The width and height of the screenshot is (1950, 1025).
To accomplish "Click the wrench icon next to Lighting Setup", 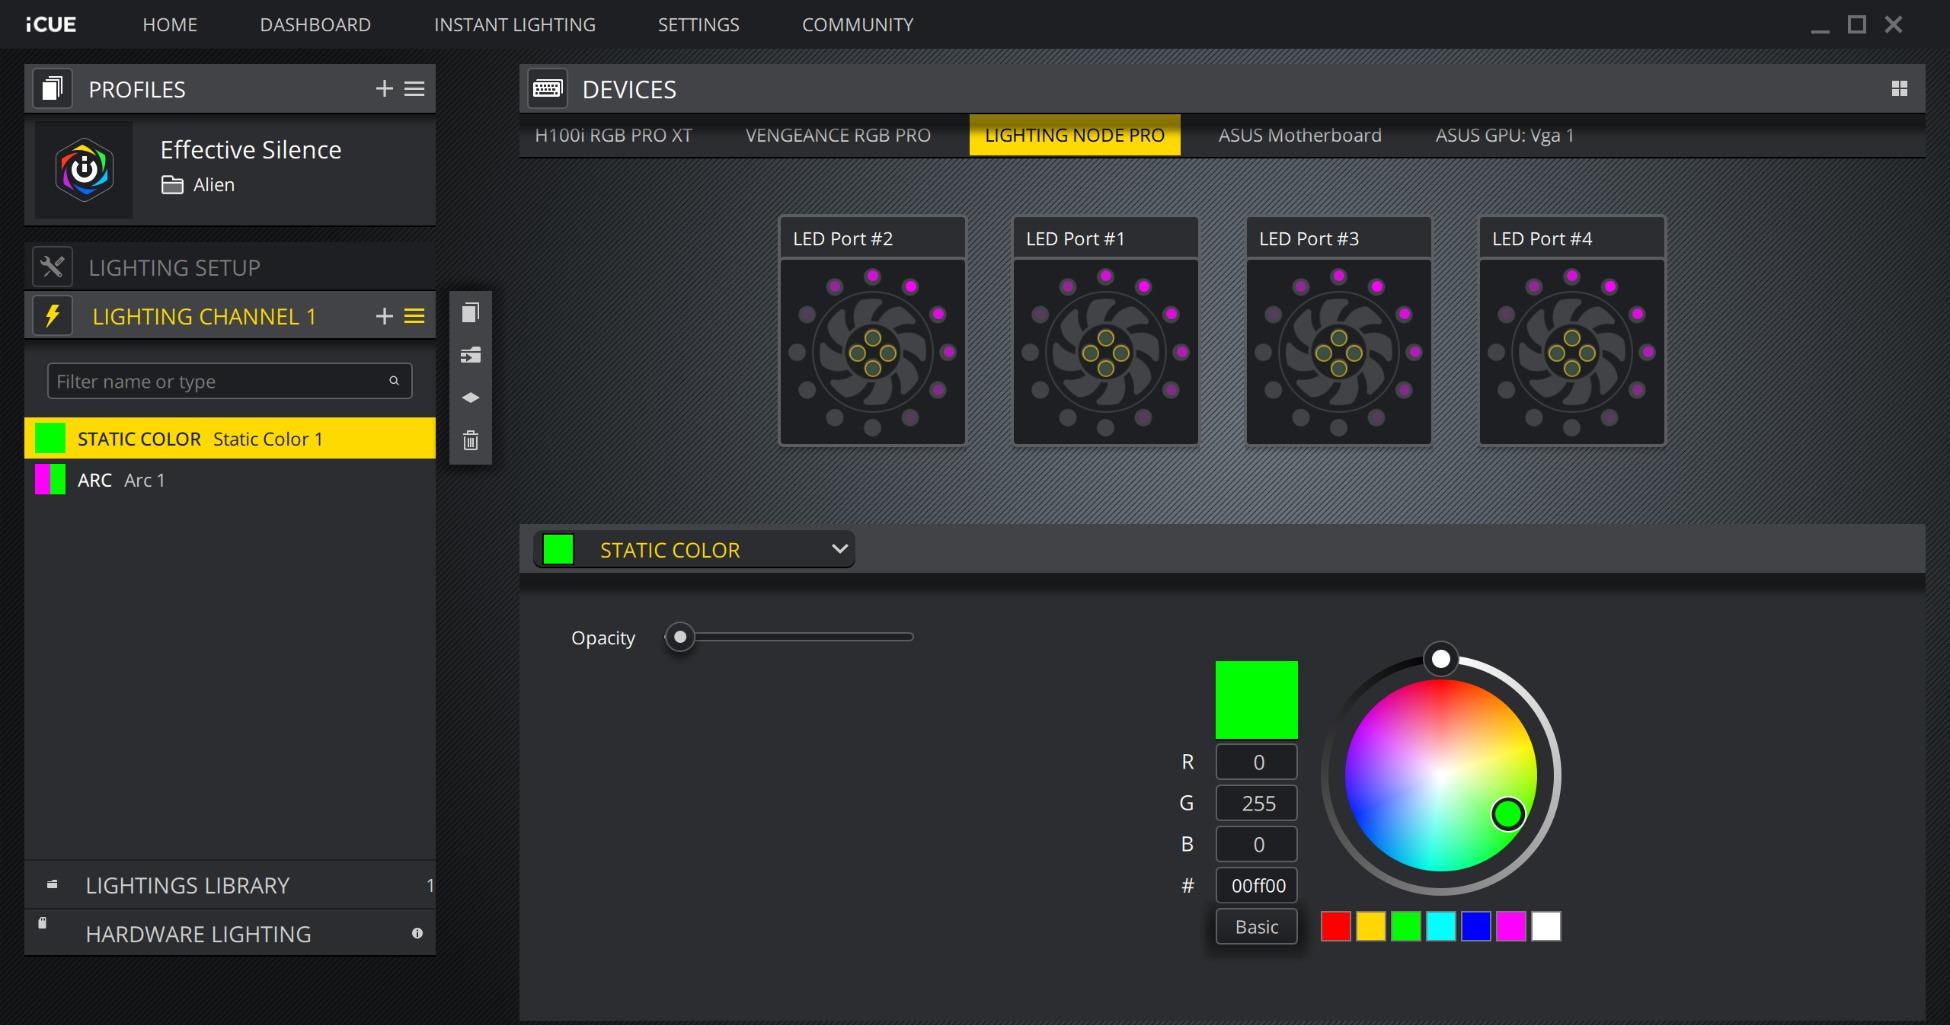I will [x=53, y=266].
